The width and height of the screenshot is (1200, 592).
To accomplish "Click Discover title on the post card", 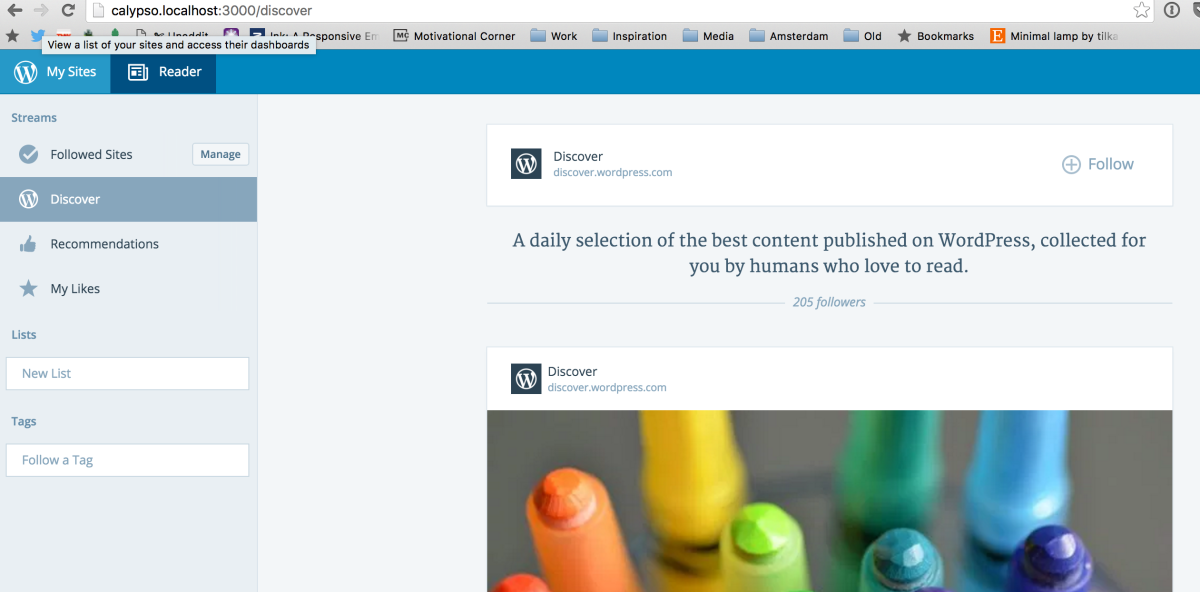I will (x=573, y=372).
